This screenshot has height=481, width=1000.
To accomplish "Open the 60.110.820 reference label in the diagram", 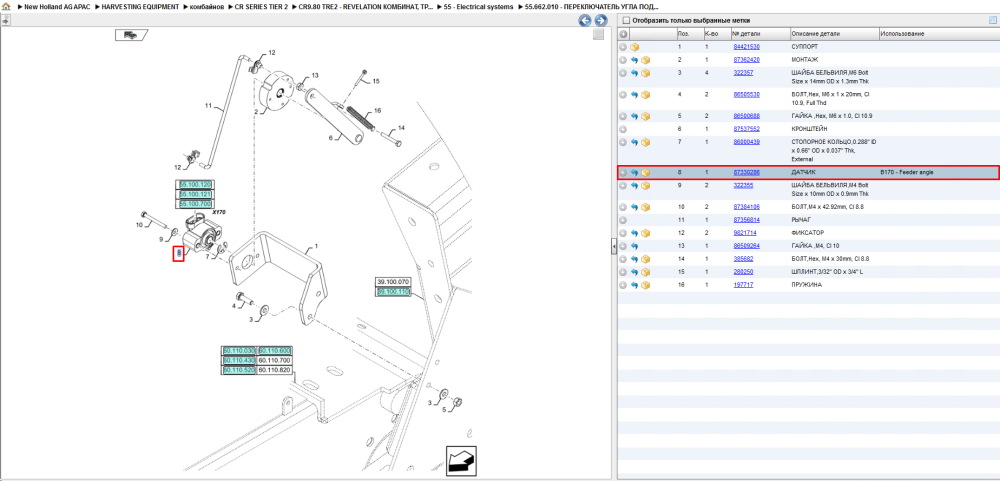I will (x=274, y=370).
